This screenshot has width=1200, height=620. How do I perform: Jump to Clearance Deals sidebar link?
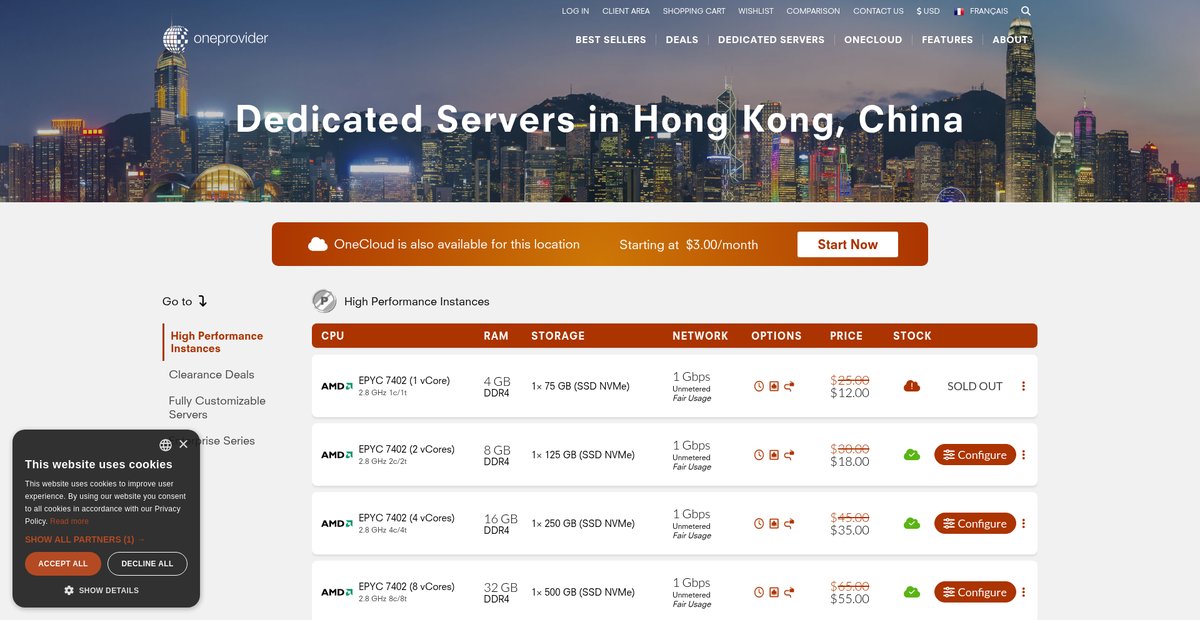click(x=211, y=375)
